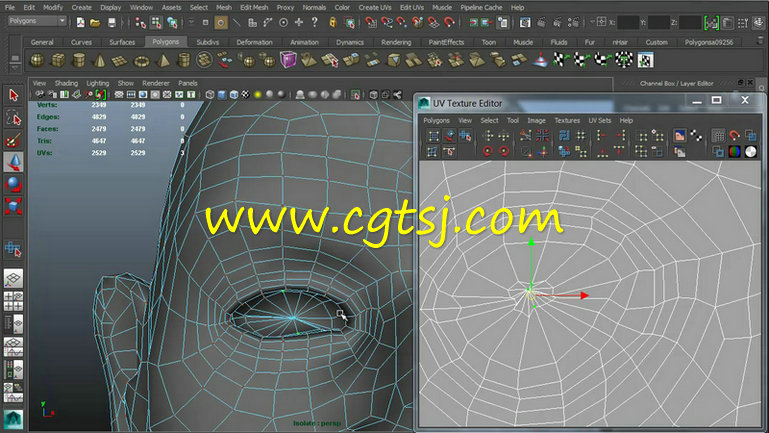This screenshot has width=769, height=433.
Task: Open the shelf options dropdown arrow
Action: [15, 68]
